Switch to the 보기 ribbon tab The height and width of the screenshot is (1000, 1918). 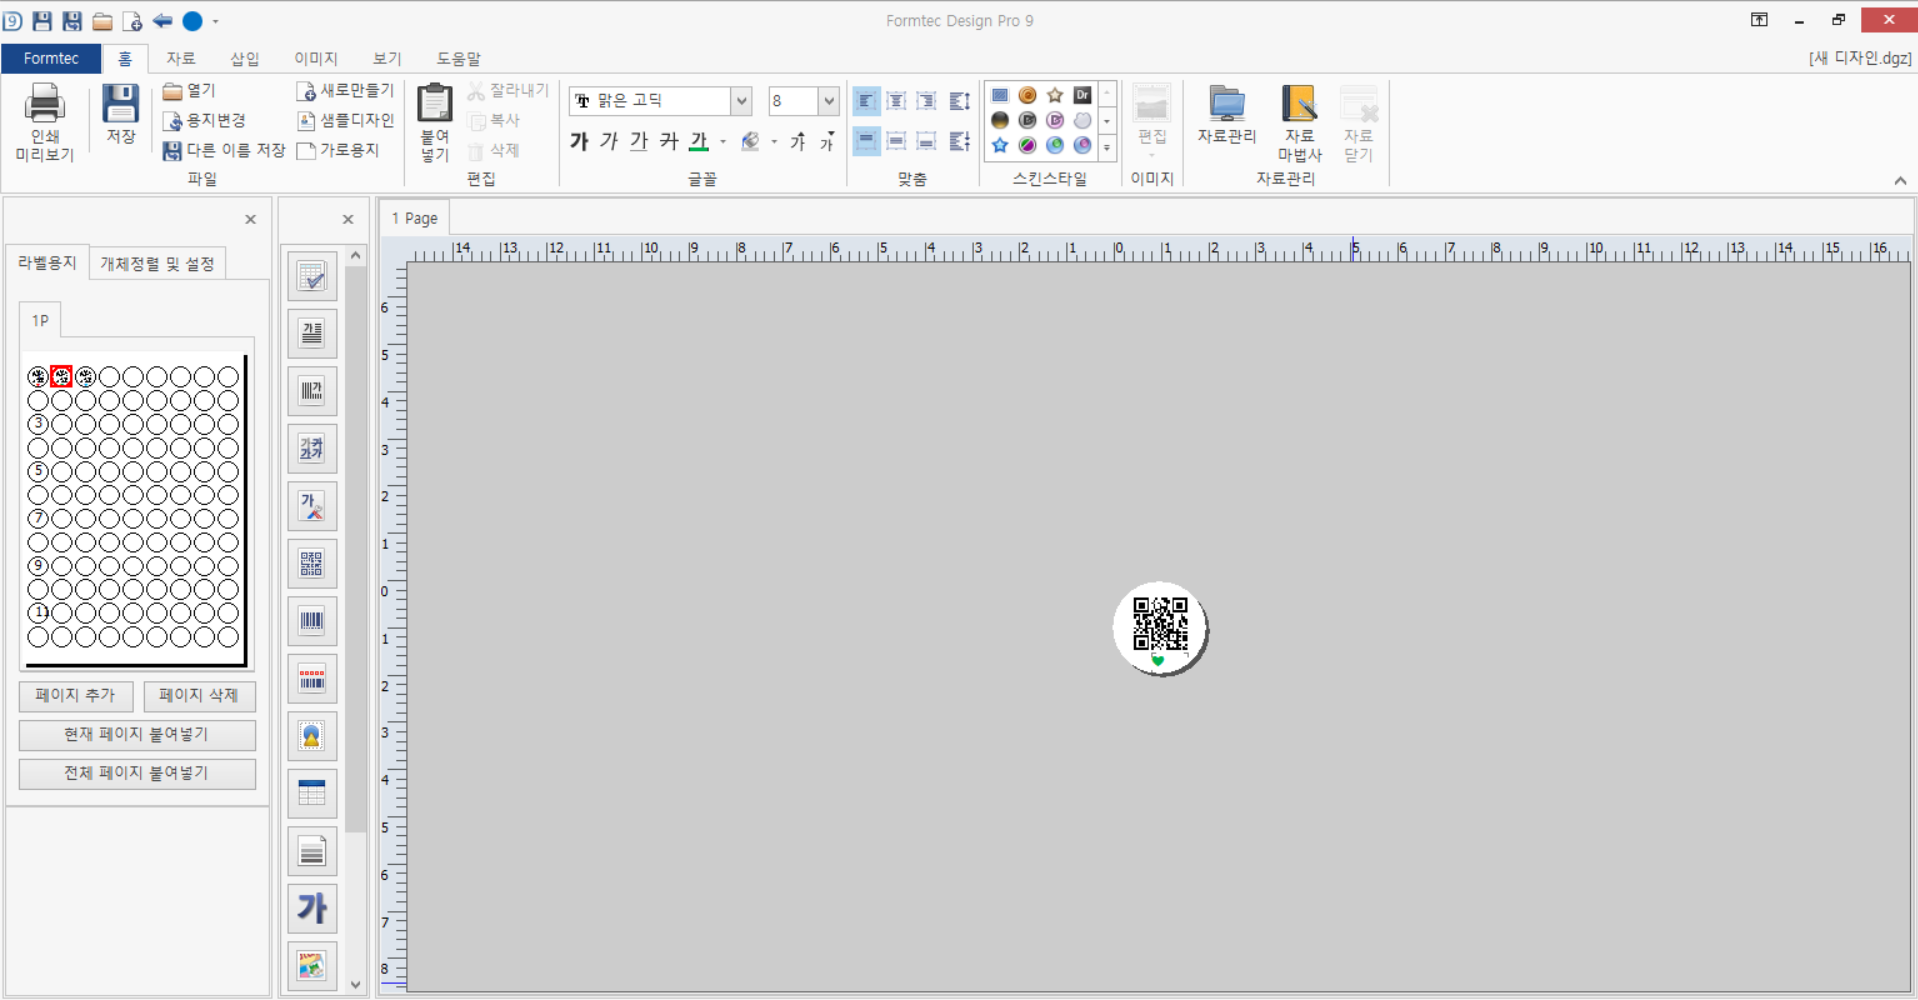pos(387,59)
